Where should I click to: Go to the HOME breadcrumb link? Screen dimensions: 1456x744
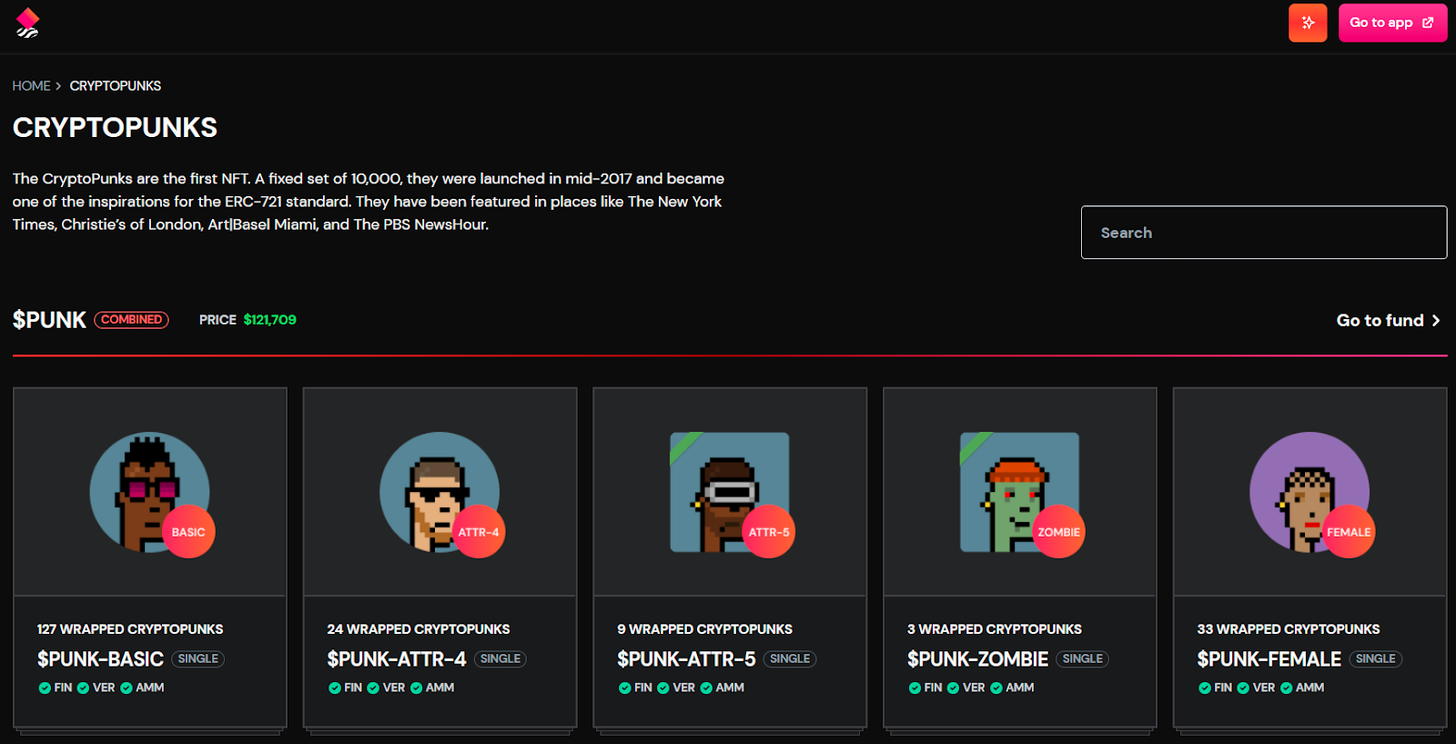(31, 86)
